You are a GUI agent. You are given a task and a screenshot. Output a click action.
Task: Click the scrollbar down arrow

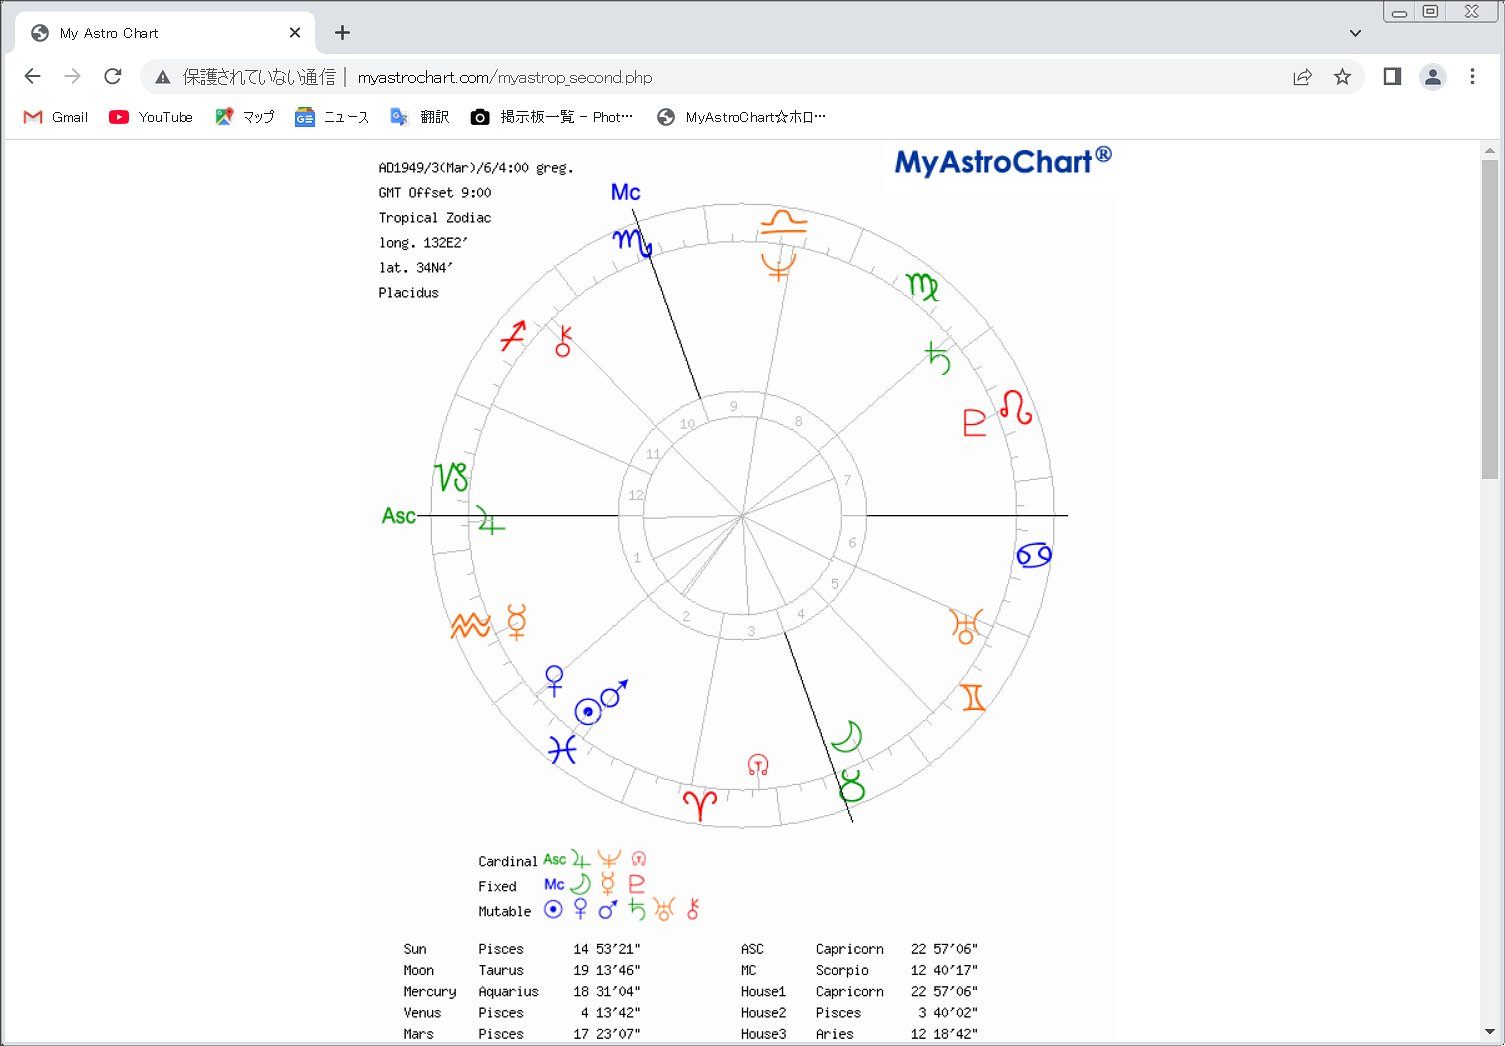[1489, 1031]
